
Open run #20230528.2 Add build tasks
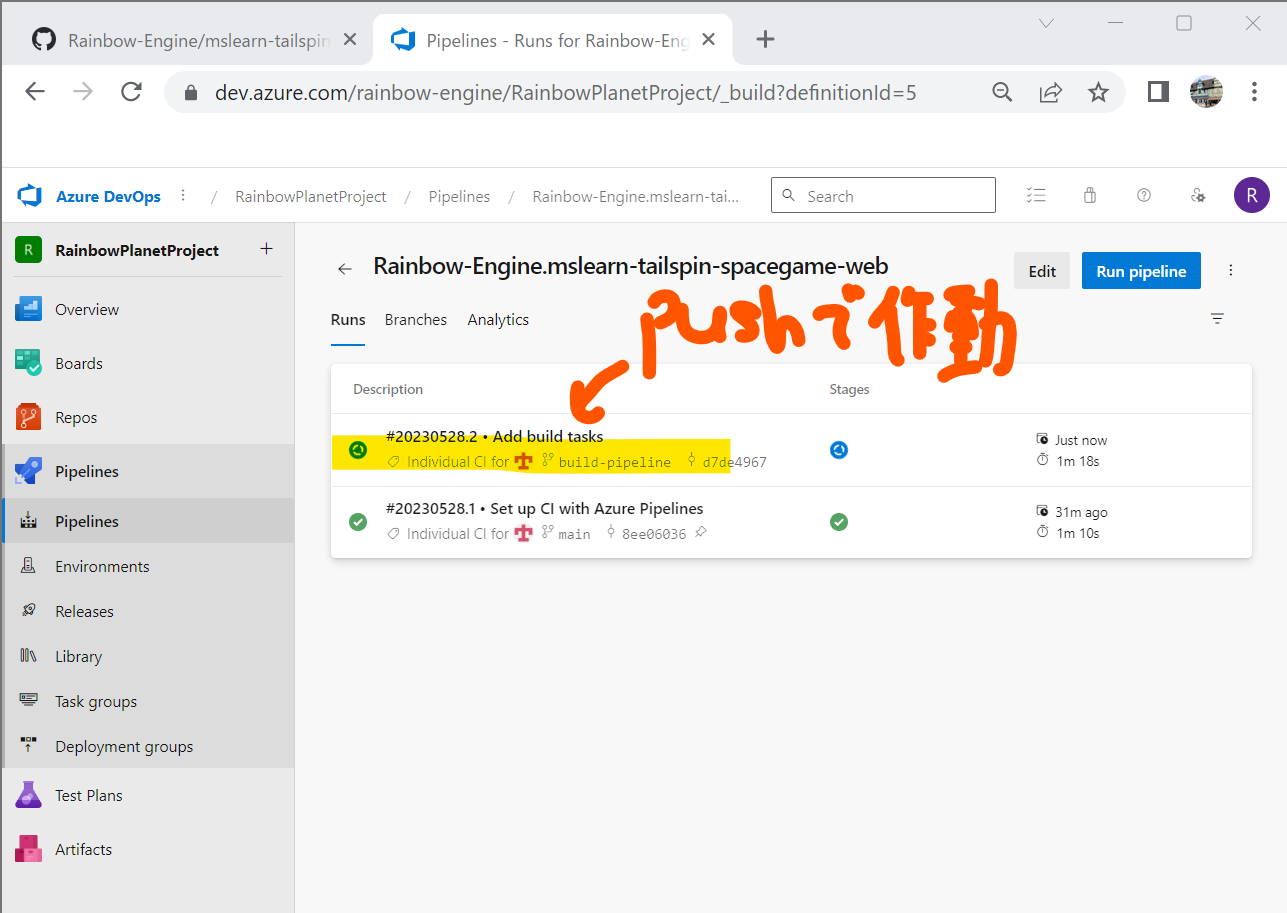(494, 437)
